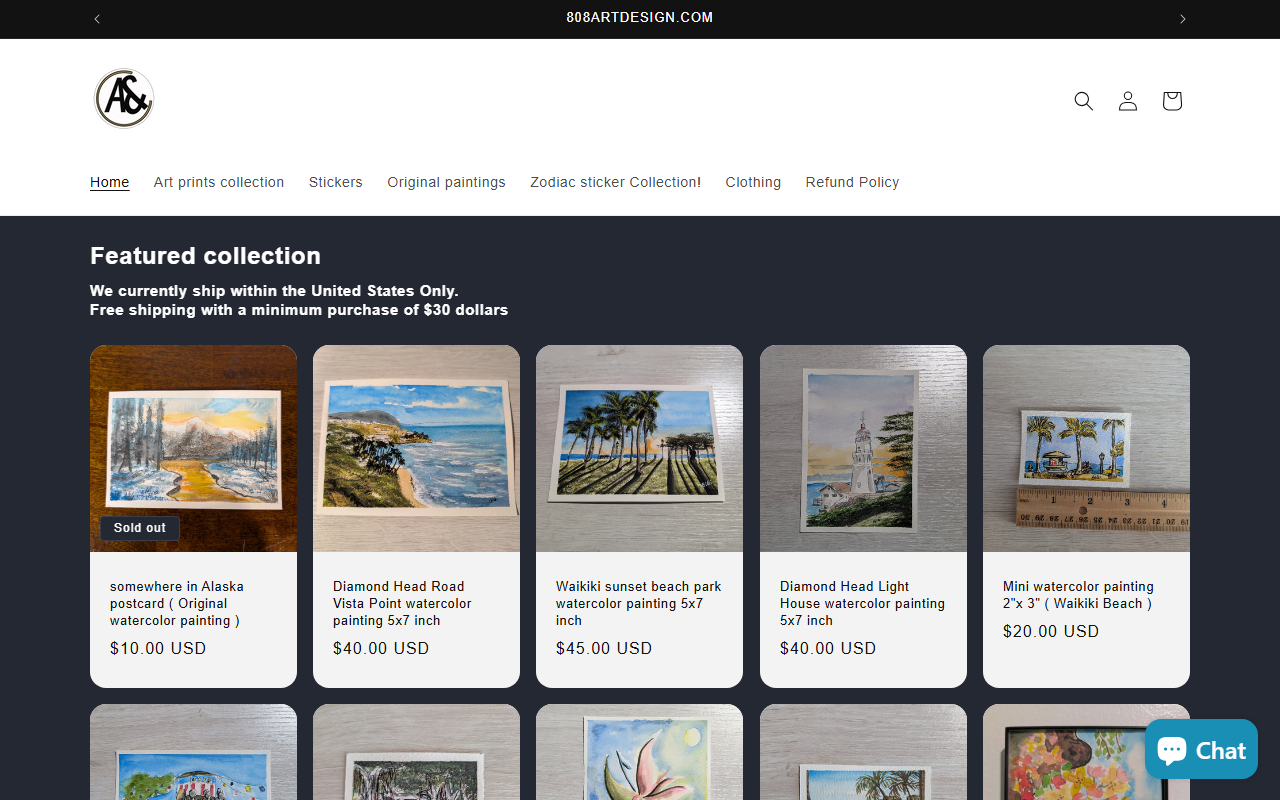Click the Sold out badge
The width and height of the screenshot is (1280, 800).
pos(140,528)
